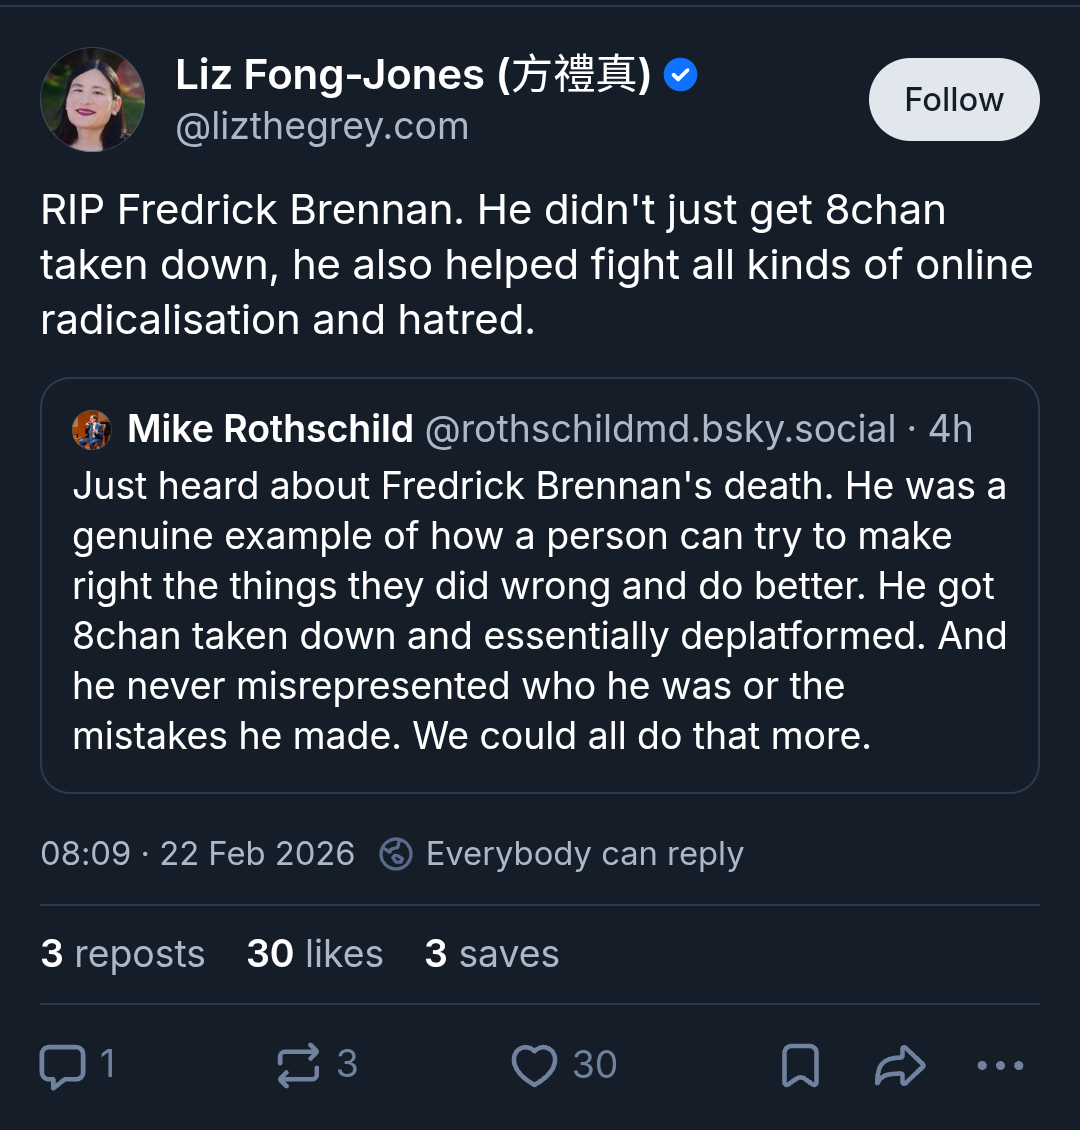Like the post with the heart icon

534,1066
